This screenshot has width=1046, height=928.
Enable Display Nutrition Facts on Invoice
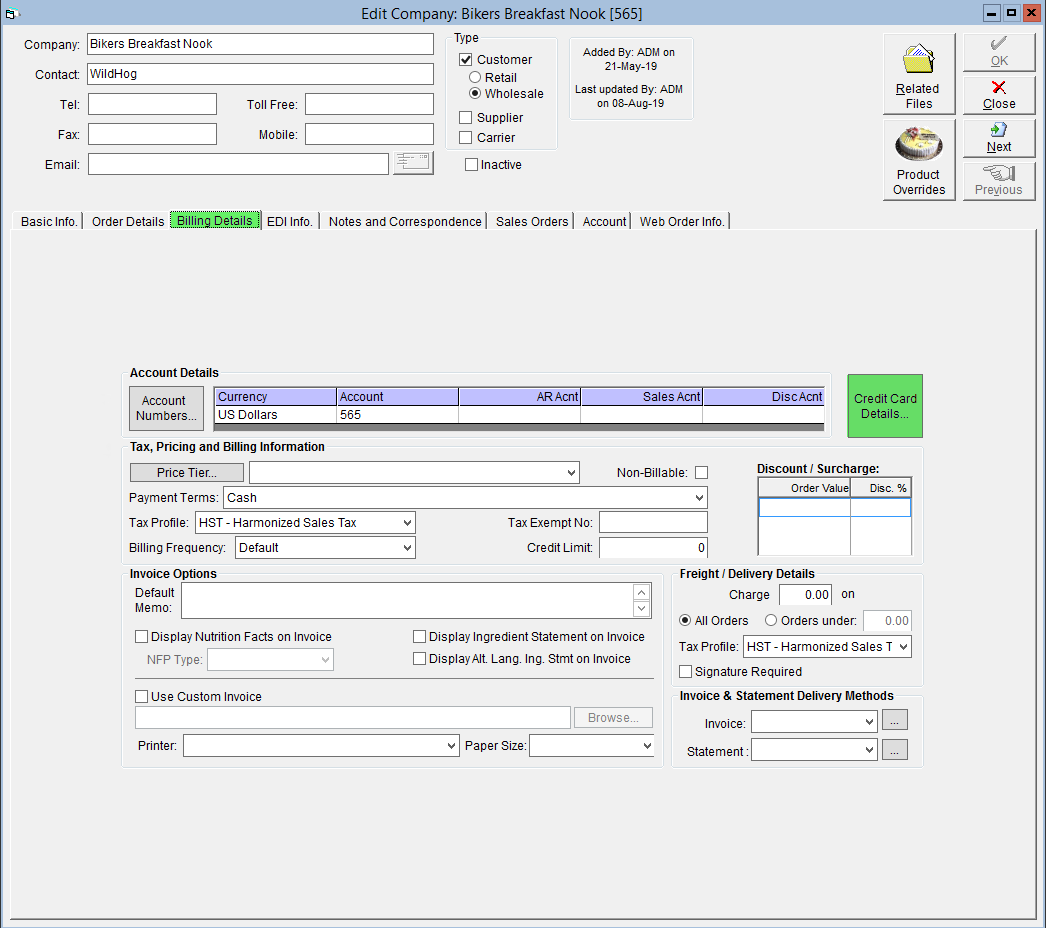point(141,636)
